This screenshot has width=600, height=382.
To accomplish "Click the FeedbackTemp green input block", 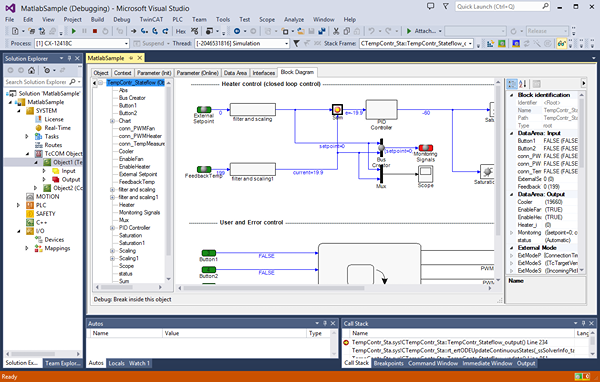I will pyautogui.click(x=204, y=169).
